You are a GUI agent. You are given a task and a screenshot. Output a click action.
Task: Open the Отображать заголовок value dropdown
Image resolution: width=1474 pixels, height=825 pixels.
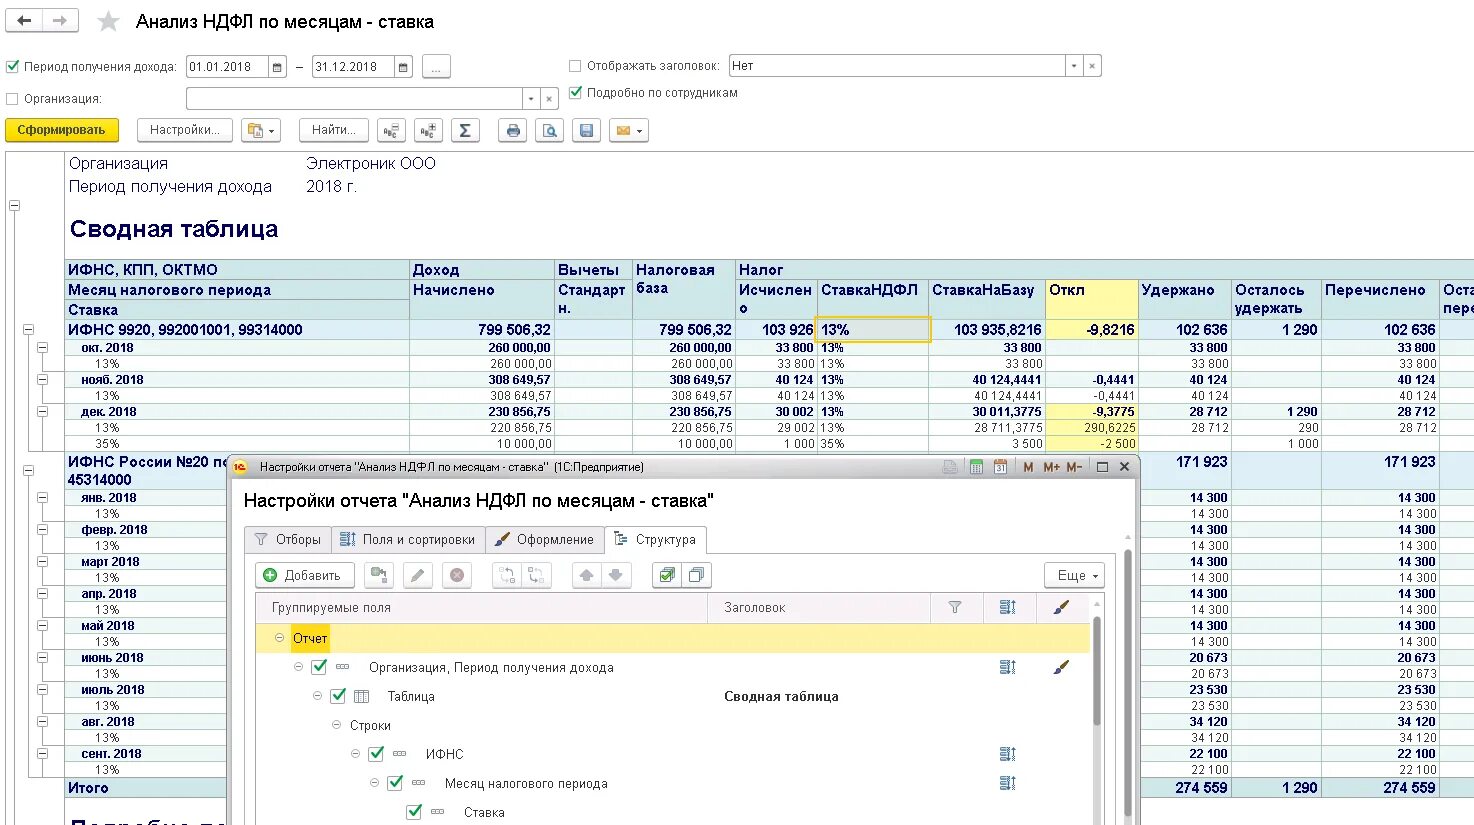[x=1074, y=66]
